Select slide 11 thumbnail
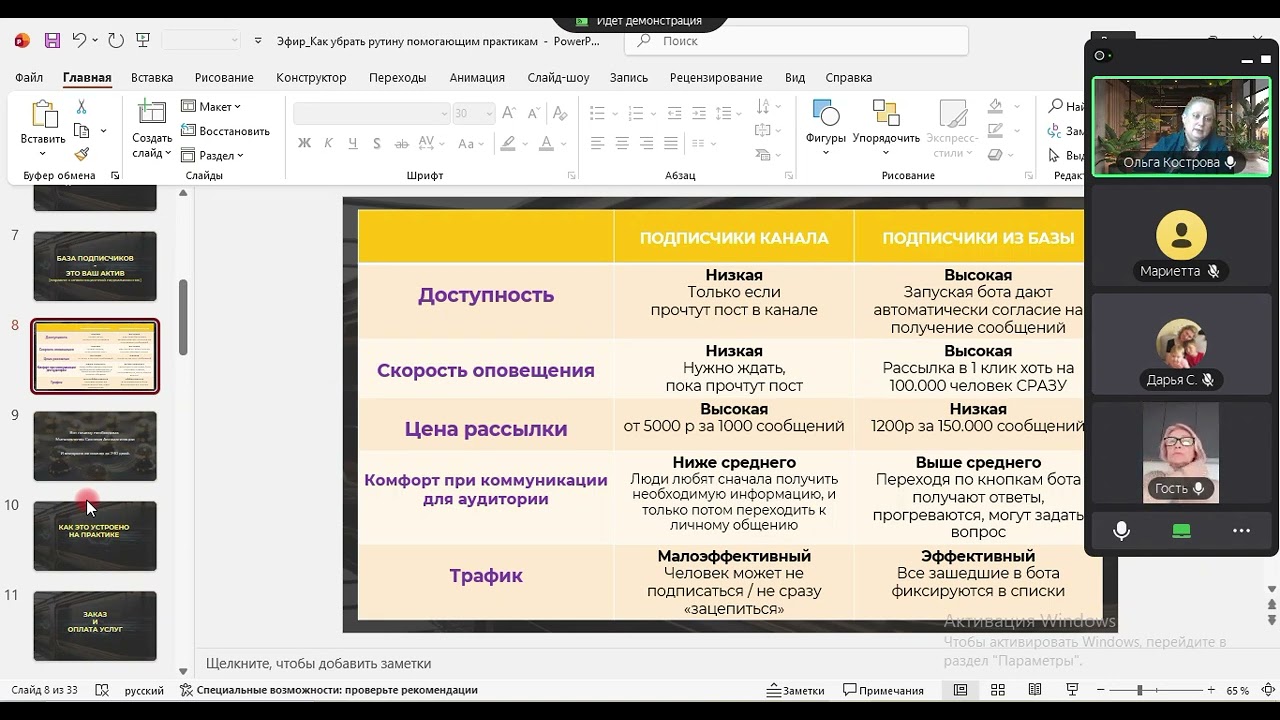The width and height of the screenshot is (1280, 720). point(95,626)
